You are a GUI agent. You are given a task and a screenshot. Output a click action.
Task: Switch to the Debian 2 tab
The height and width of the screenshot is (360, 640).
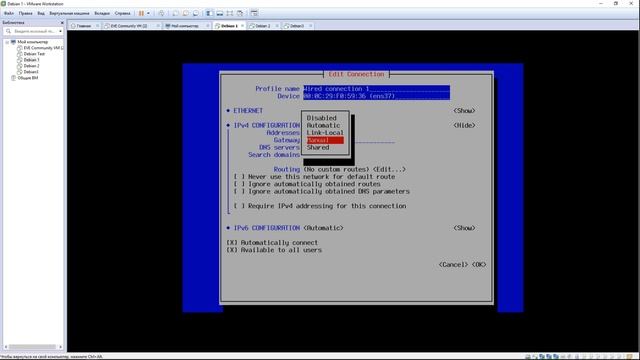tap(262, 26)
